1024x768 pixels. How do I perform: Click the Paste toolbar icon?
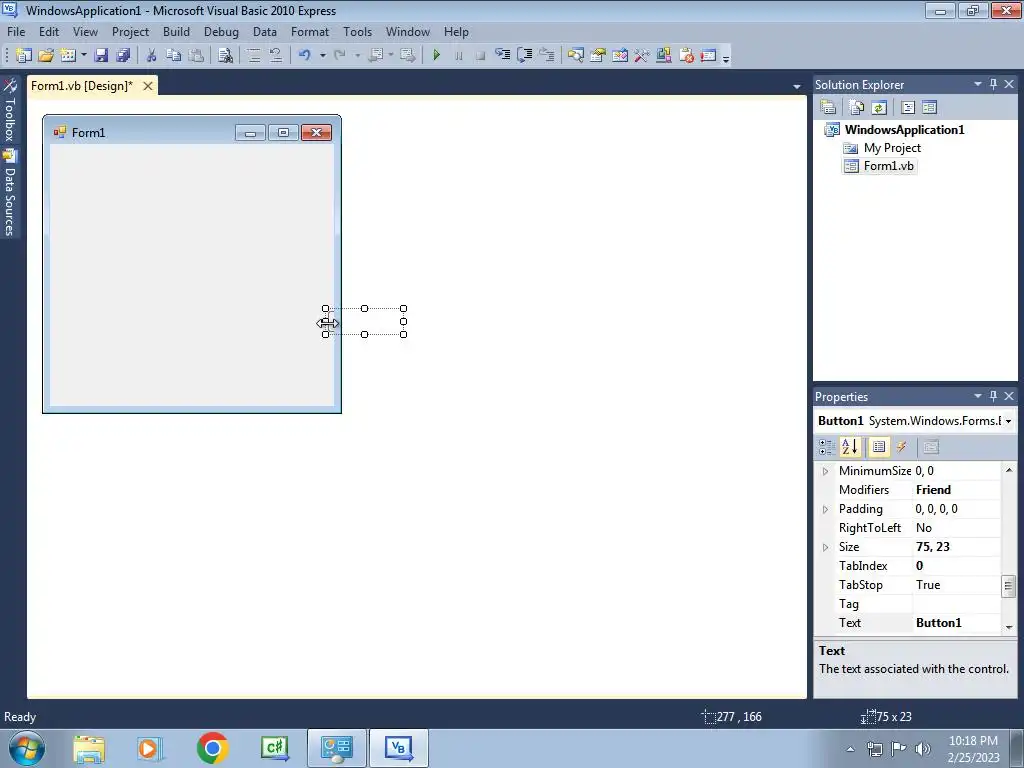(x=195, y=56)
